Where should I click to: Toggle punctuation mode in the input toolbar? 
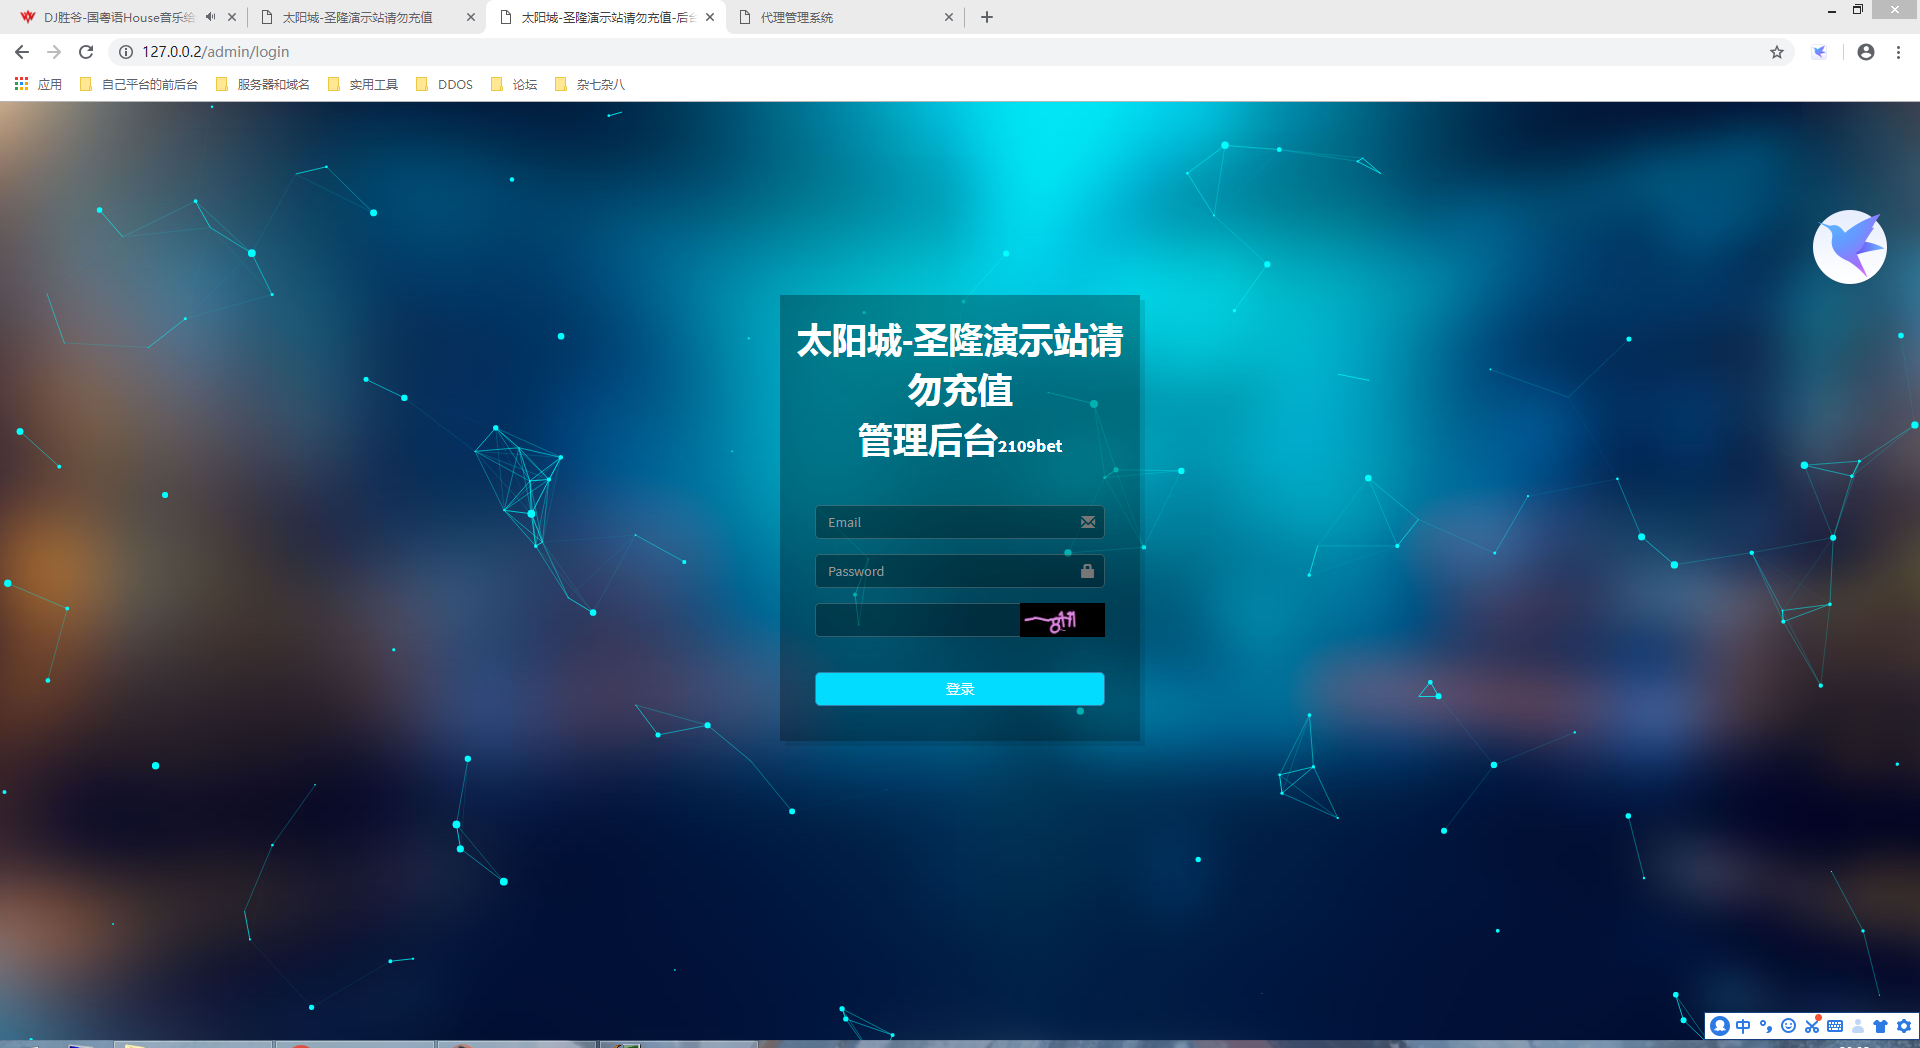tap(1766, 1026)
